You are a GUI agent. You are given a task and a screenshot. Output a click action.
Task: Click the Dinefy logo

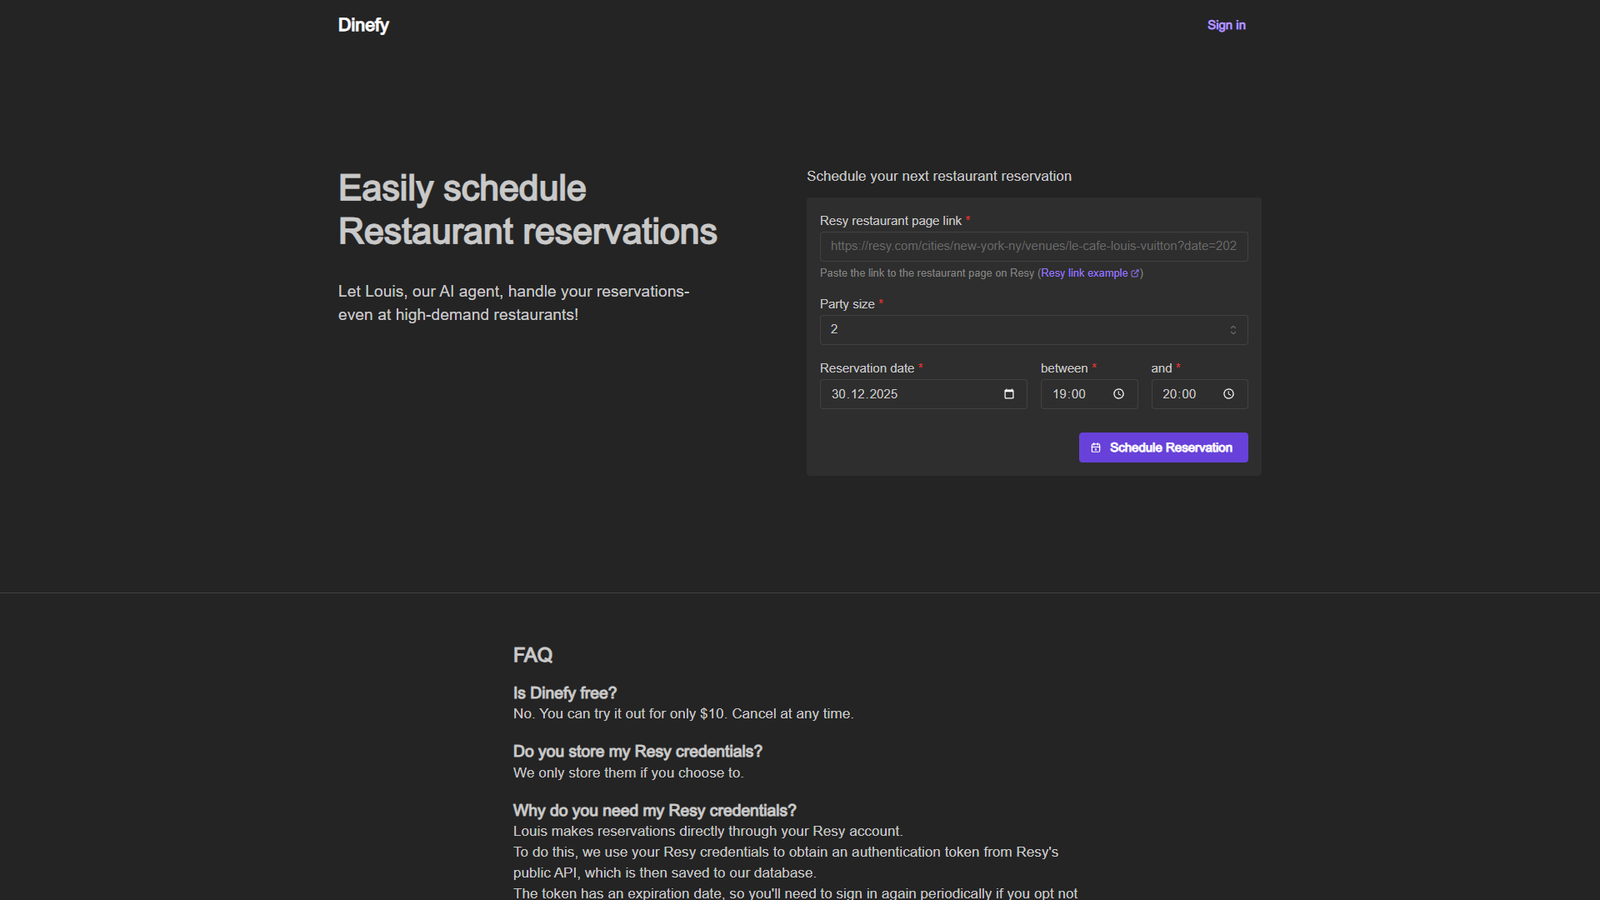[363, 25]
